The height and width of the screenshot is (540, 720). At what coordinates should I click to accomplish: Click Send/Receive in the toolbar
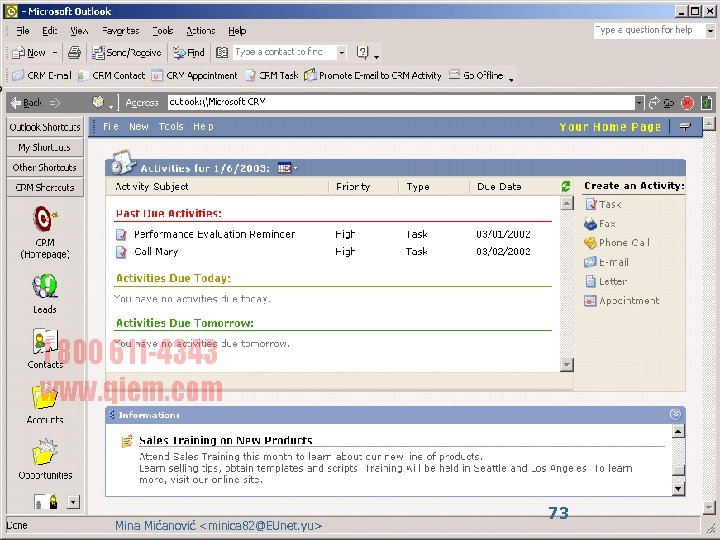(x=127, y=53)
